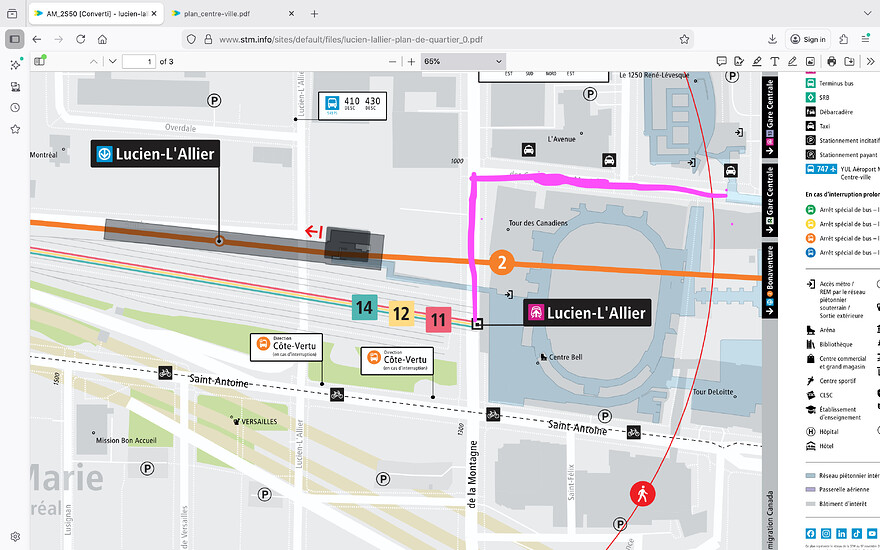
Task: Switch to AM_2550 lucien-lallier tab
Action: [95, 13]
